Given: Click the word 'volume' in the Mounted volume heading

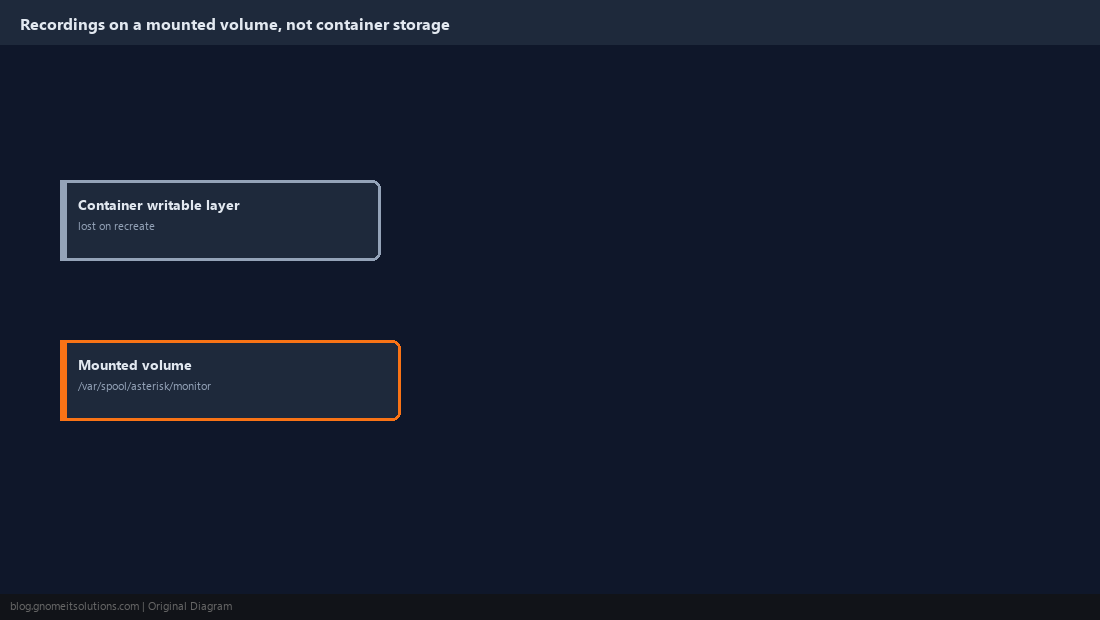Looking at the screenshot, I should [166, 365].
